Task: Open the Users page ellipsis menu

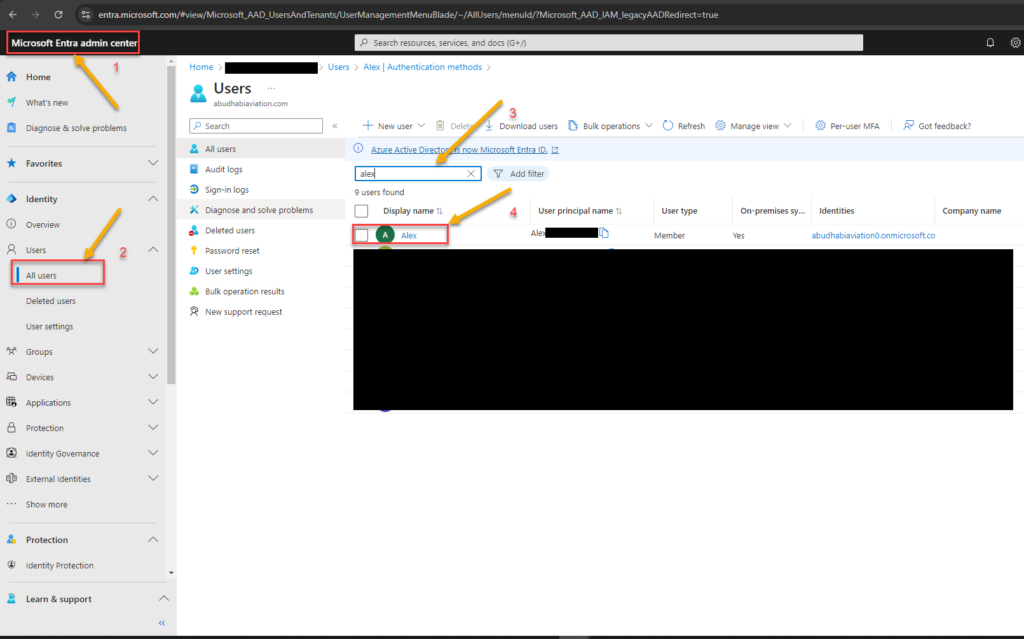Action: coord(271,88)
